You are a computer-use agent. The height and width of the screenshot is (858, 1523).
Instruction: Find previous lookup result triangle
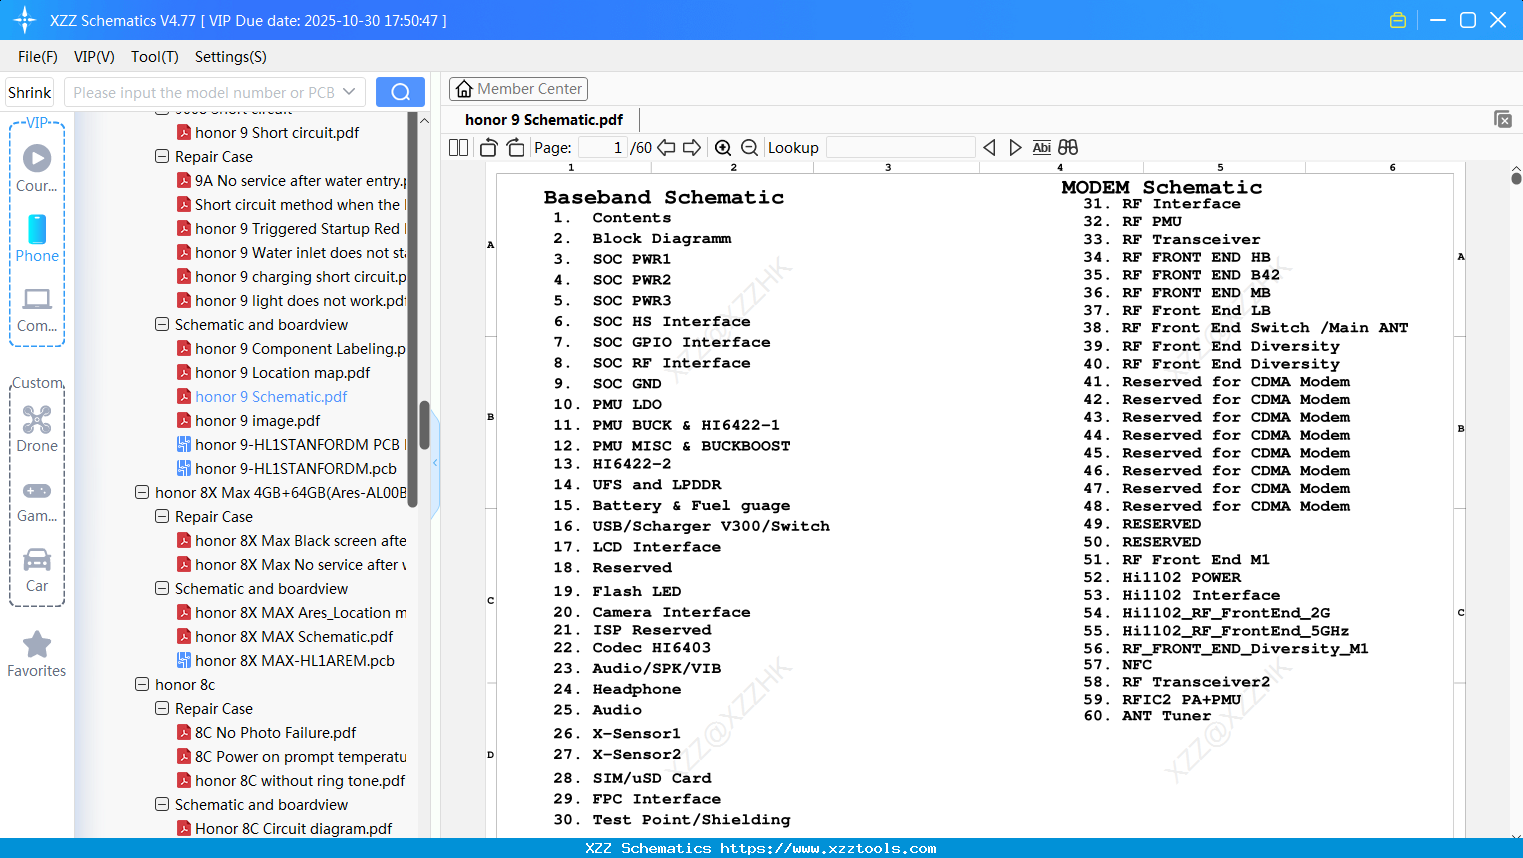[989, 147]
